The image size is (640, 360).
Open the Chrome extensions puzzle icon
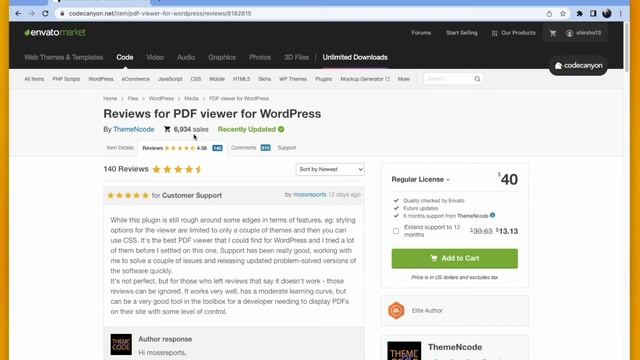pos(580,13)
